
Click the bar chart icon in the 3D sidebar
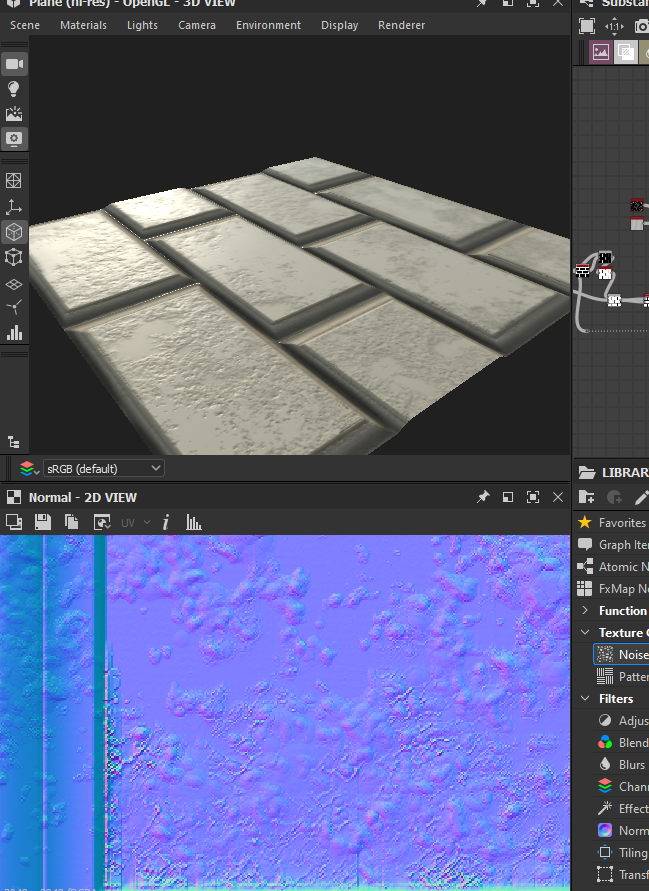coord(14,332)
